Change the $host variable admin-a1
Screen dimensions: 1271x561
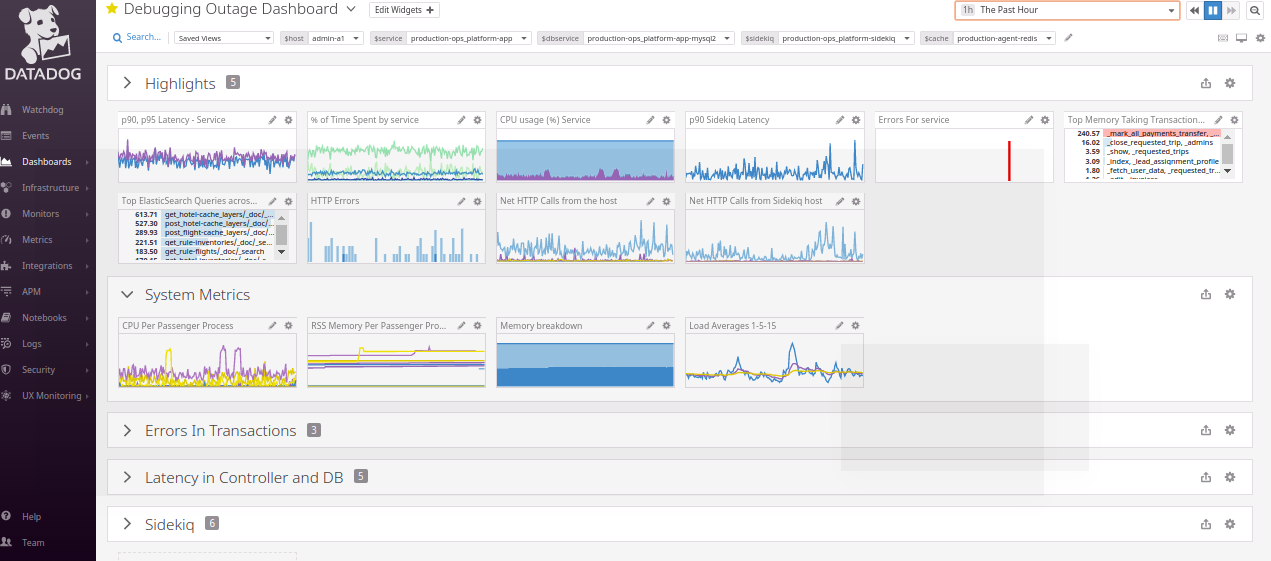point(335,38)
